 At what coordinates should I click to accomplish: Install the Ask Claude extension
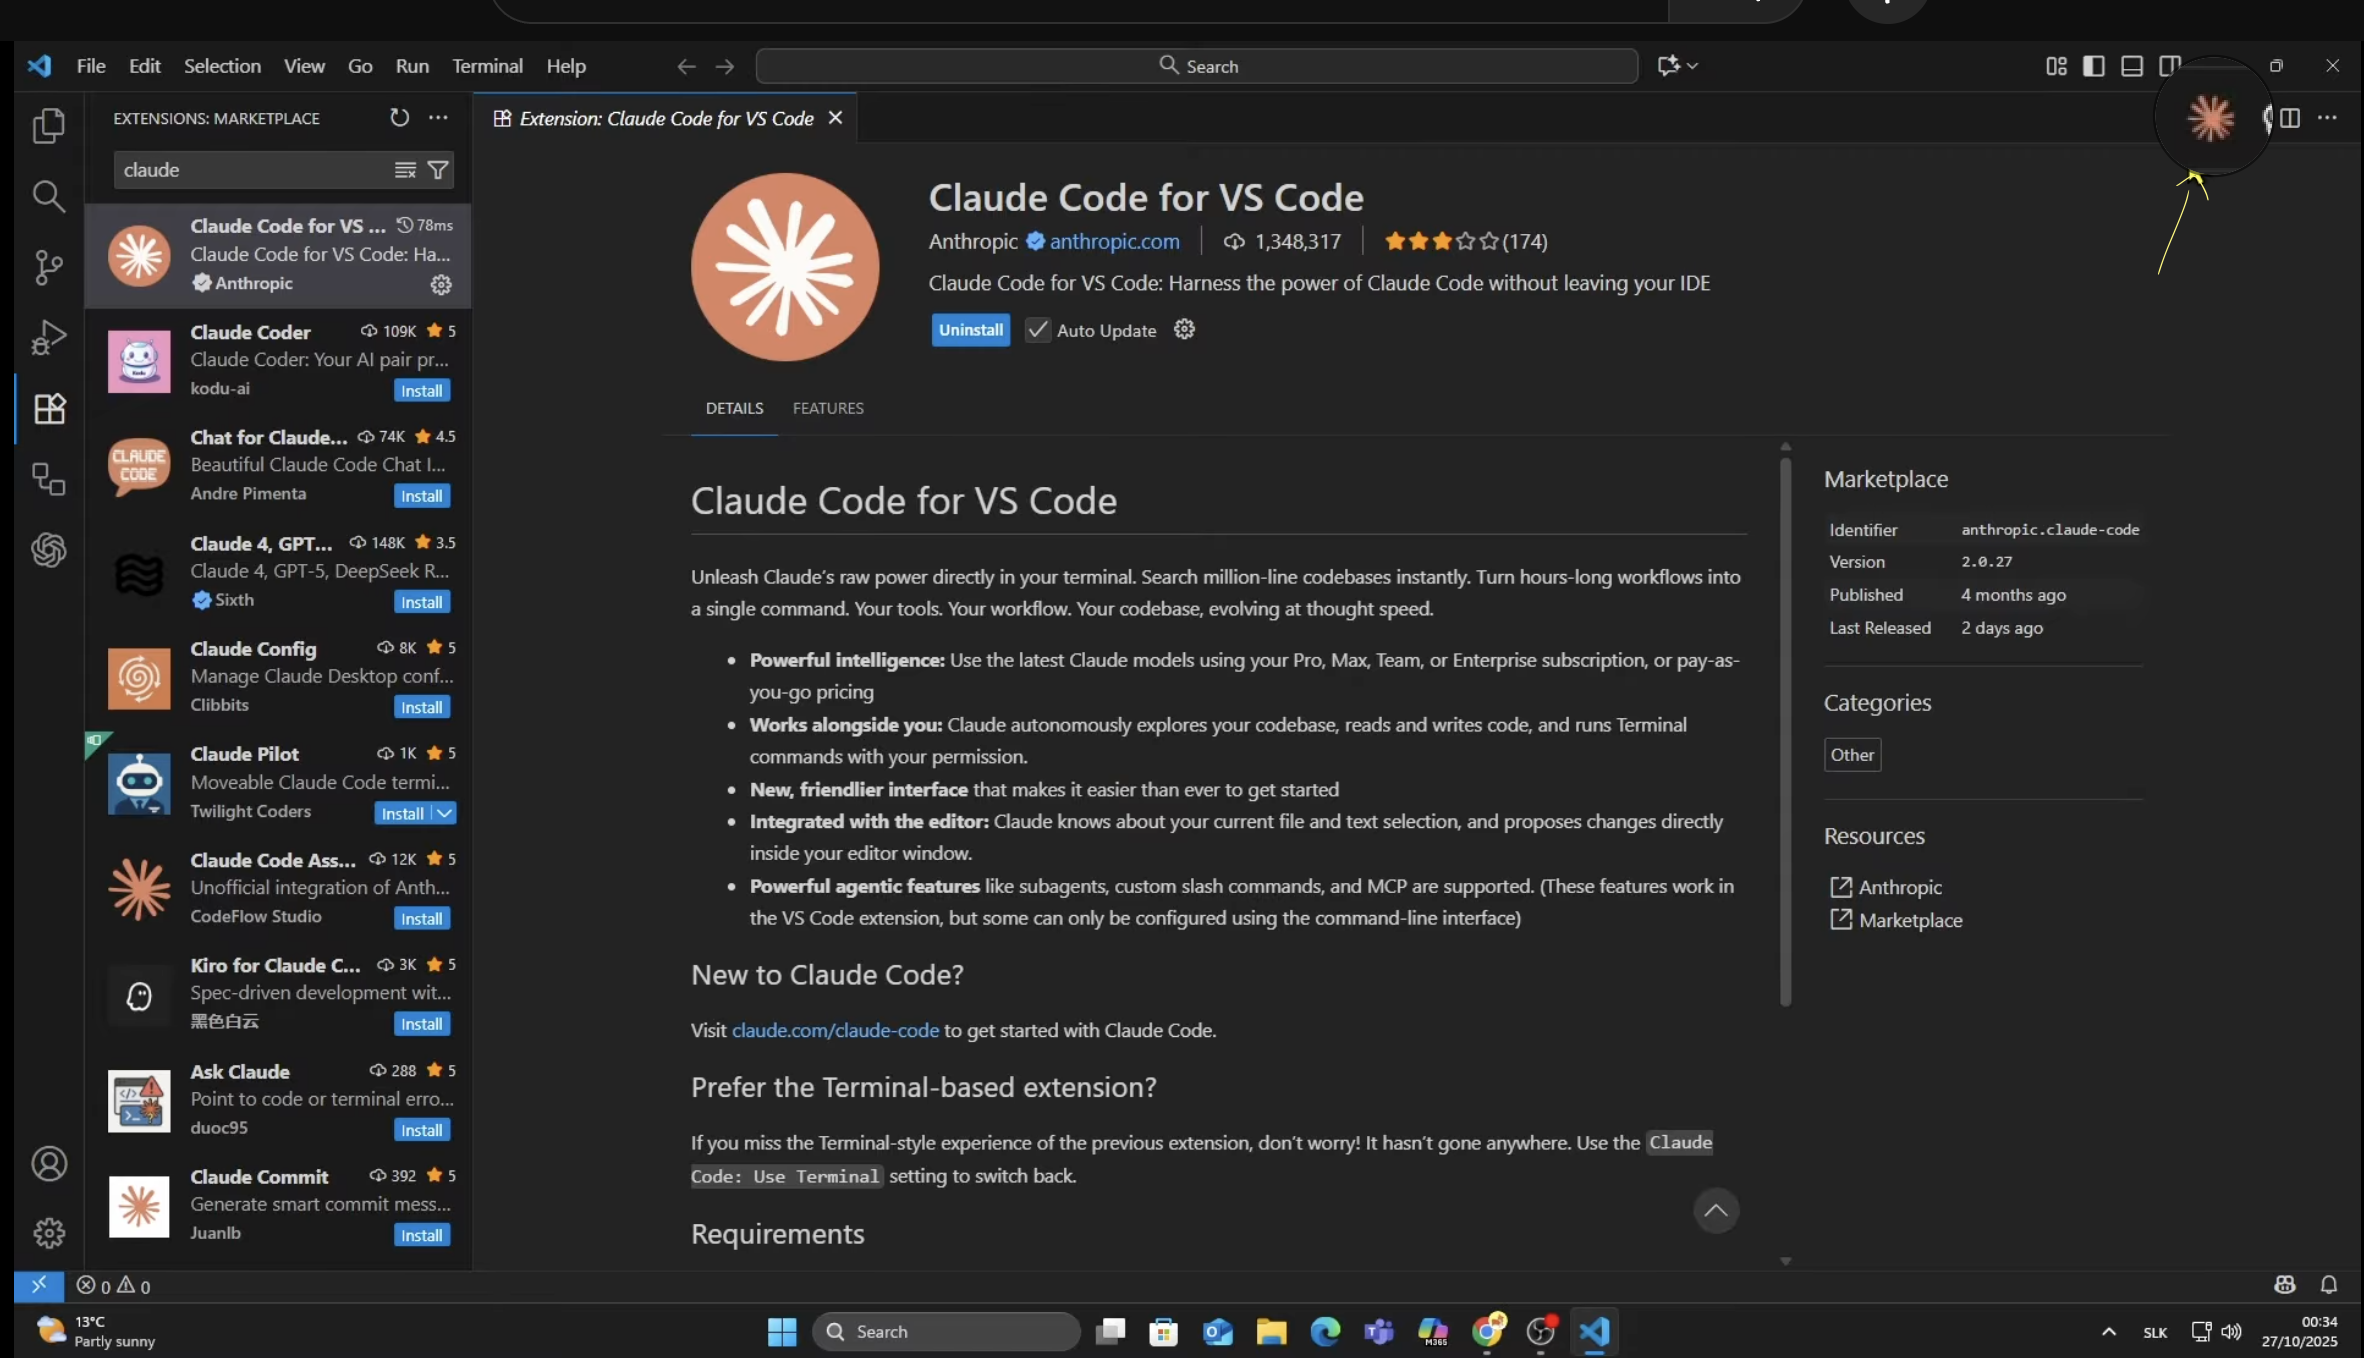click(x=421, y=1130)
